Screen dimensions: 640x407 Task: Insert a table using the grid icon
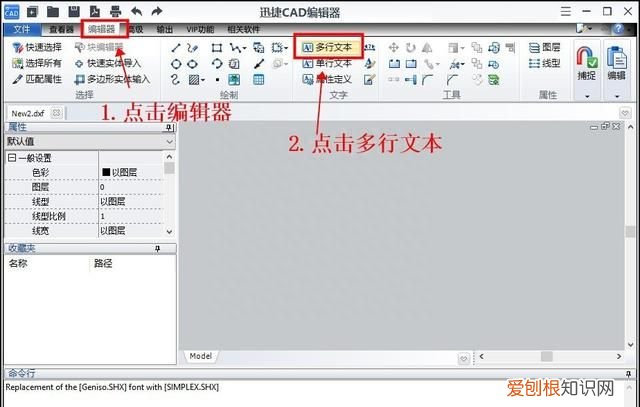pos(258,80)
